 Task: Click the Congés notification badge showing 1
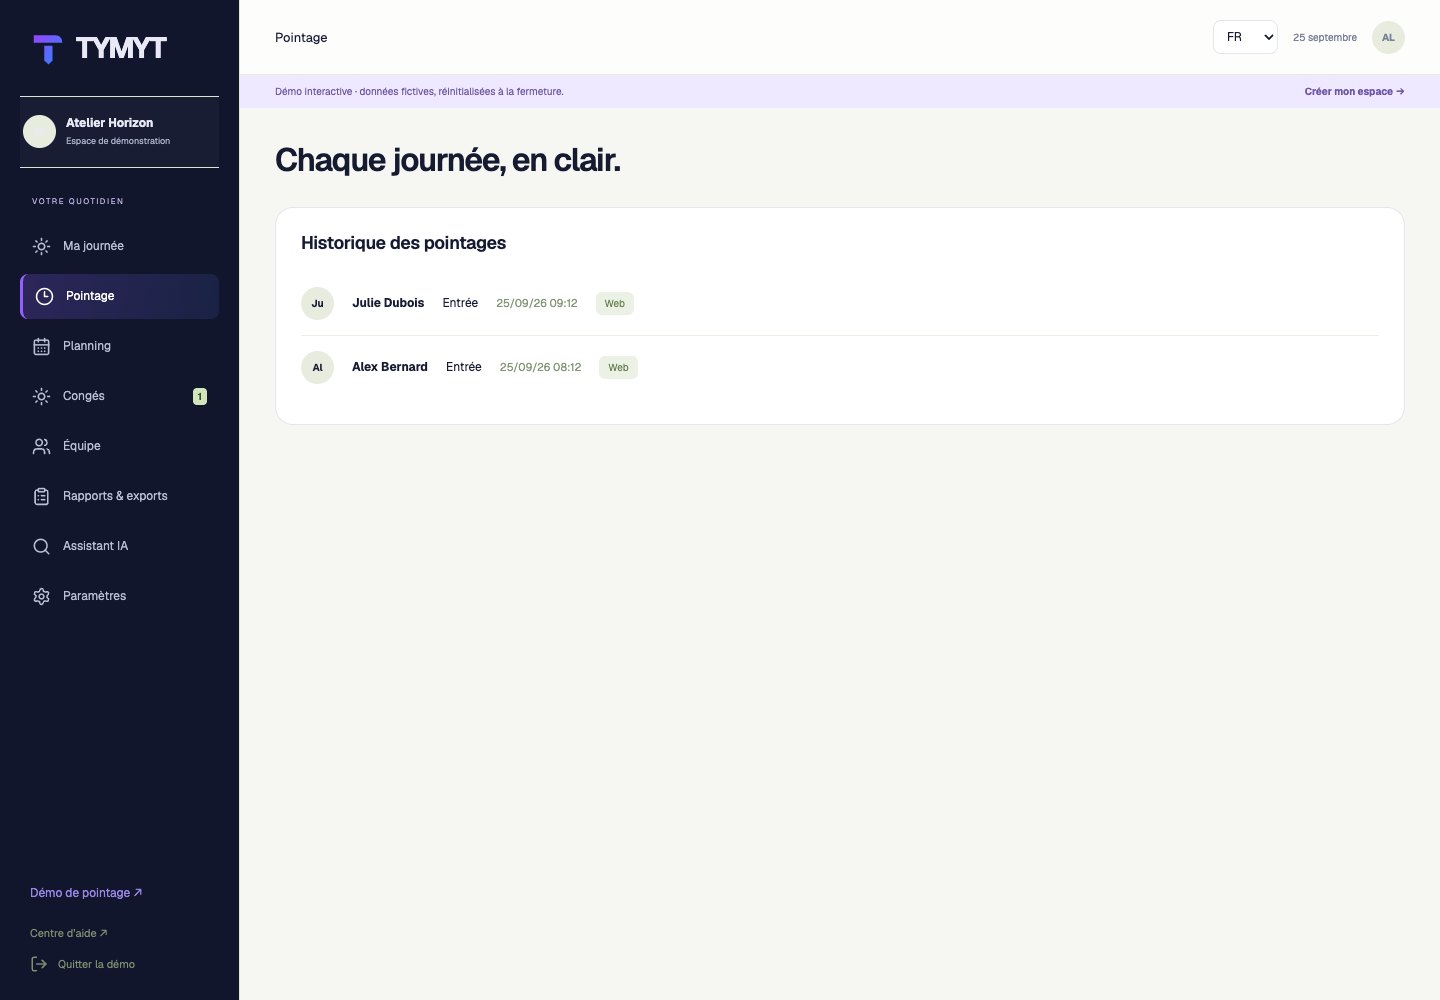(x=200, y=397)
